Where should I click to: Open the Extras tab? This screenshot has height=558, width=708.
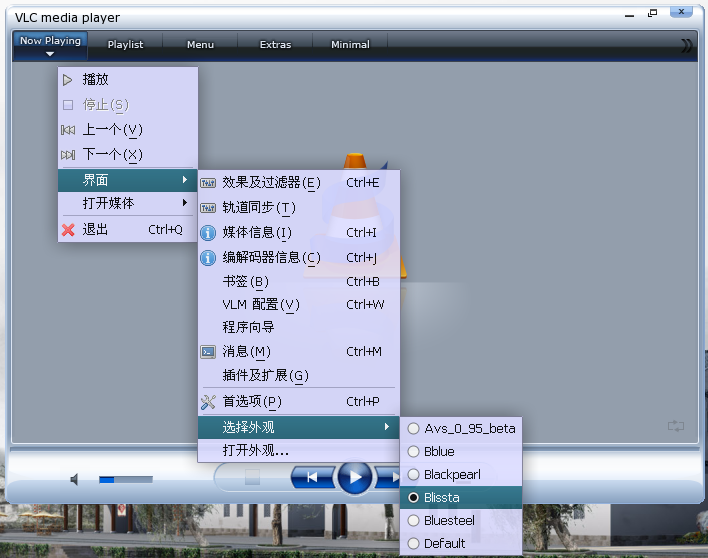coord(275,45)
